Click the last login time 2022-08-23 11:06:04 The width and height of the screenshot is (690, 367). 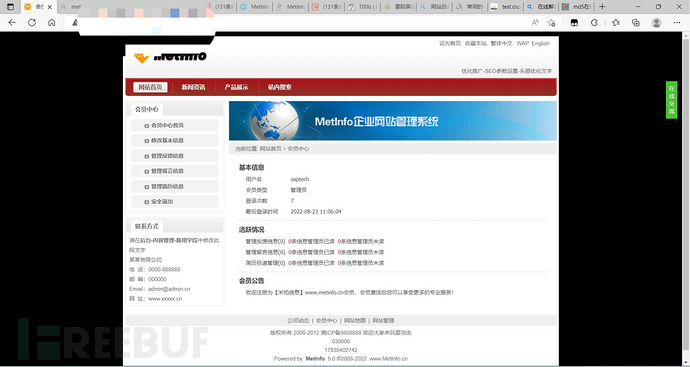316,212
